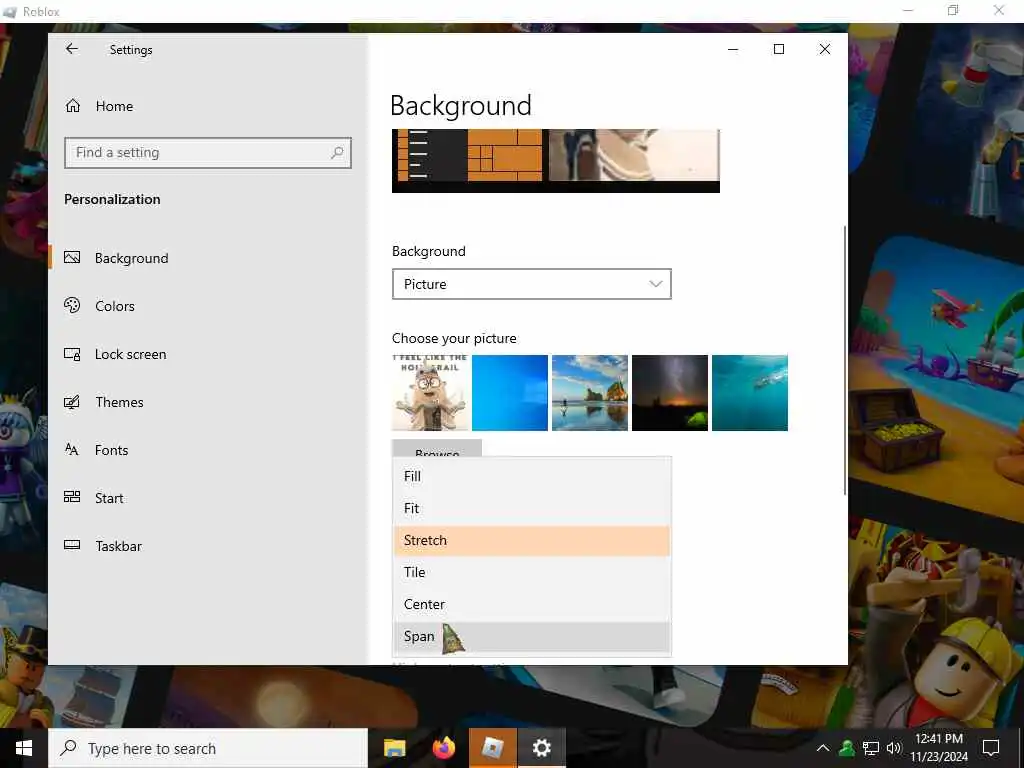The height and width of the screenshot is (768, 1024).
Task: Choose Center from the fit list
Action: 532,604
